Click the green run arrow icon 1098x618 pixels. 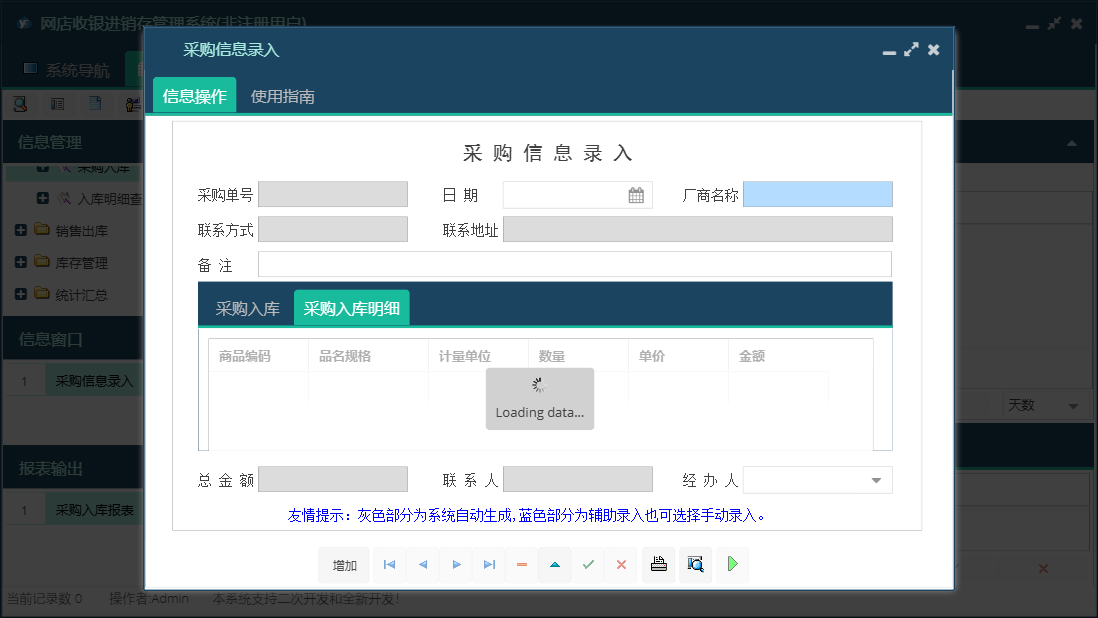click(731, 565)
